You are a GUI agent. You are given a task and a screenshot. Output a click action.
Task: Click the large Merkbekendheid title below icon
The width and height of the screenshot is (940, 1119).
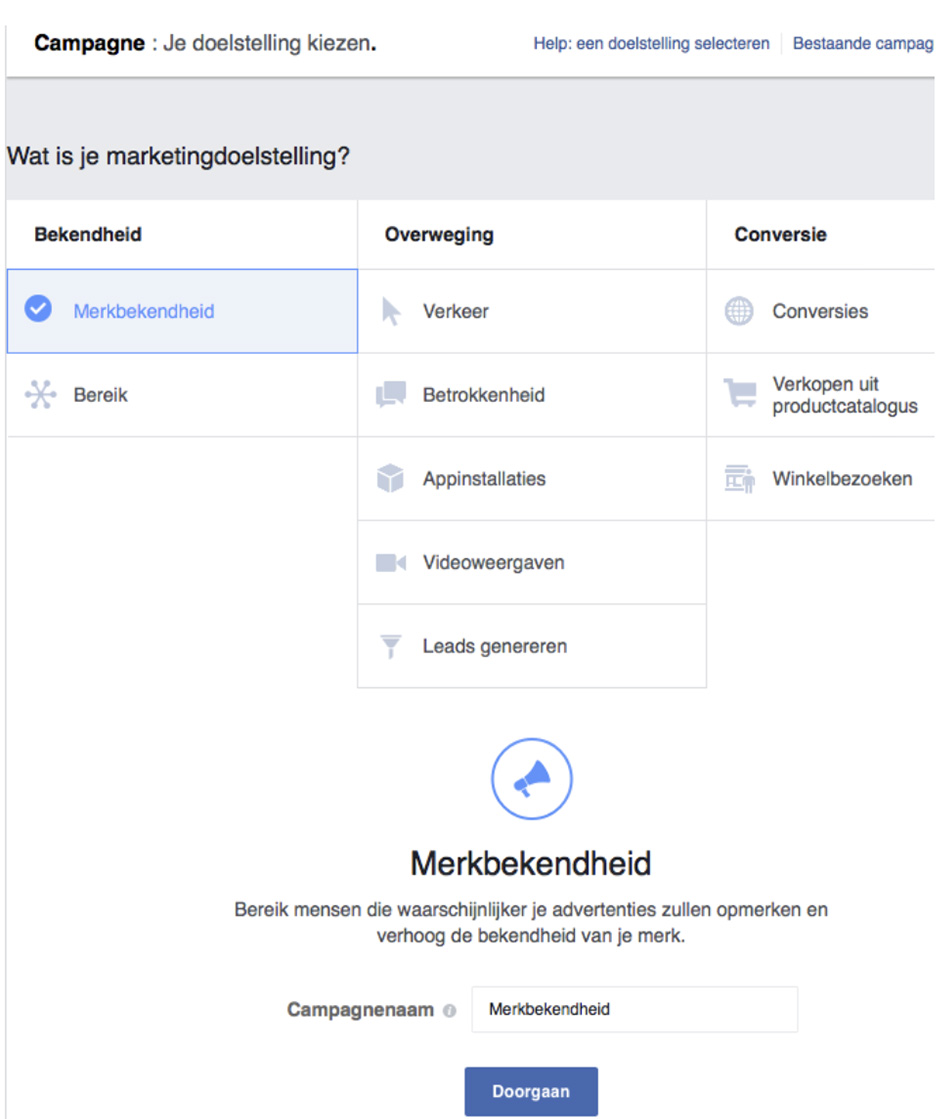(530, 864)
